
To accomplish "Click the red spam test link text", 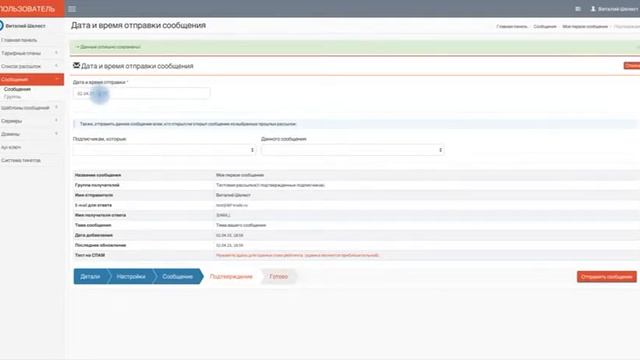I will (x=297, y=255).
